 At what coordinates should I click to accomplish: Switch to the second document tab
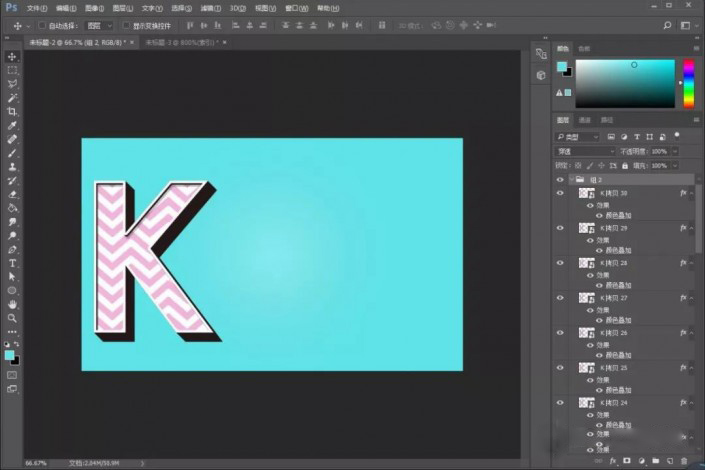pyautogui.click(x=183, y=42)
